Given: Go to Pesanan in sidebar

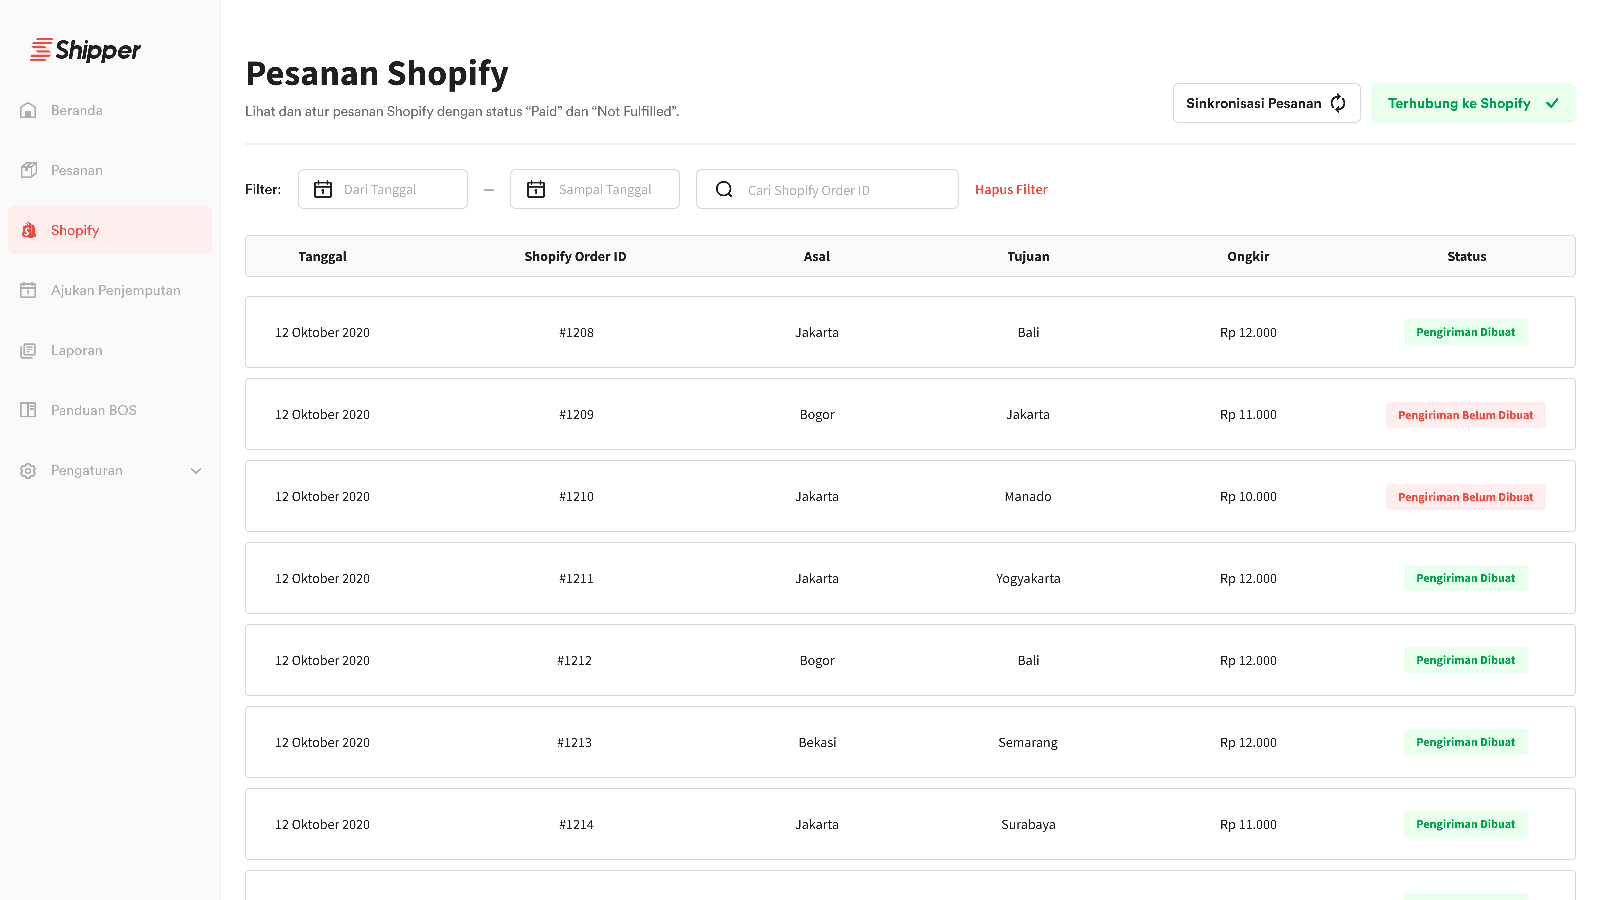Looking at the screenshot, I should pyautogui.click(x=110, y=170).
